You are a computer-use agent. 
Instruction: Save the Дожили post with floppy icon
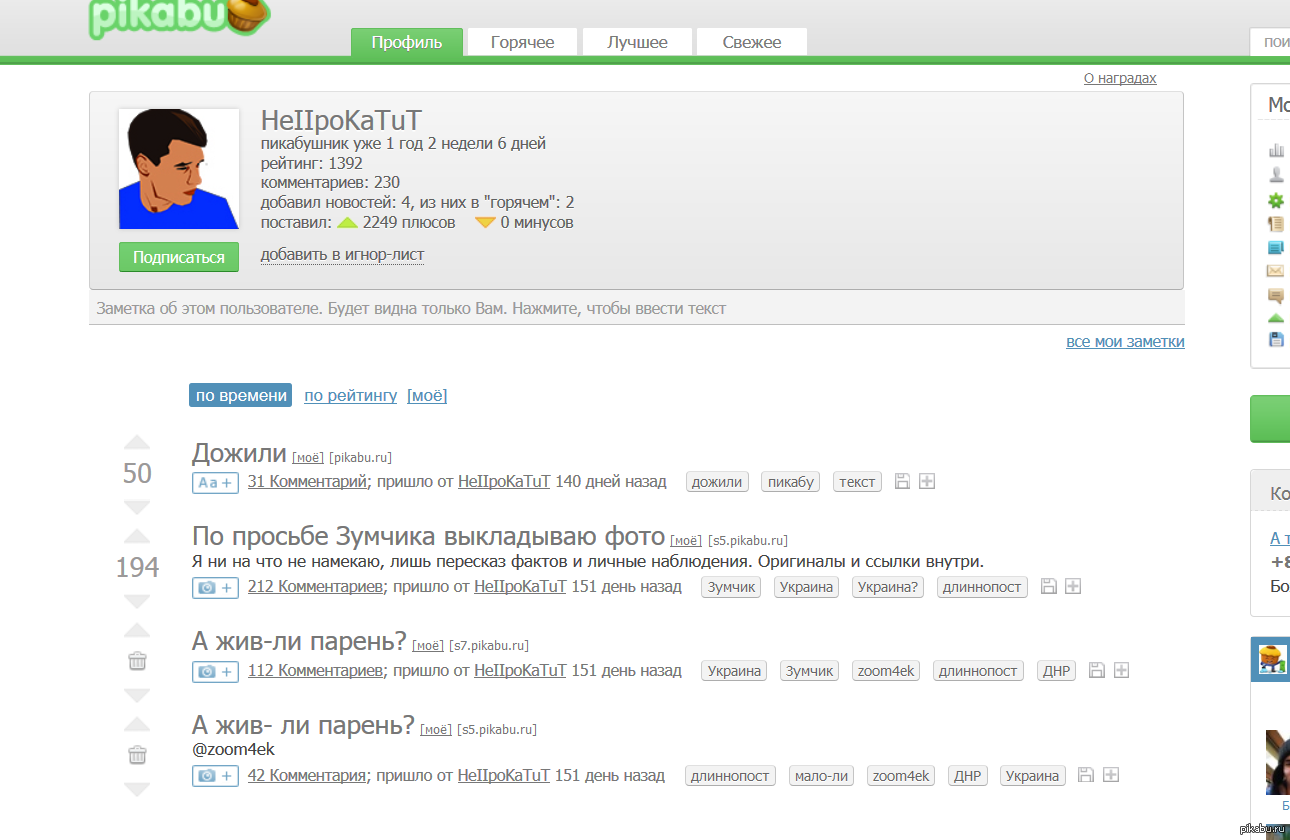(x=902, y=481)
